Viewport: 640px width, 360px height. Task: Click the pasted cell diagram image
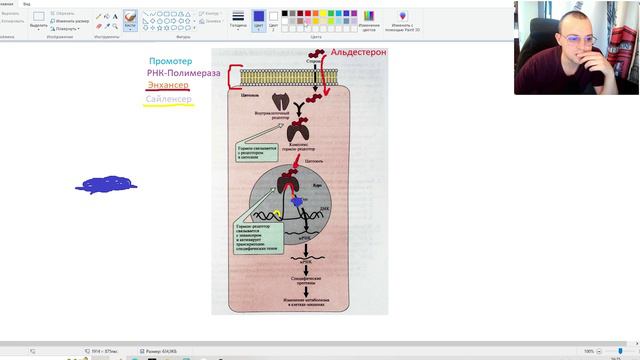pos(300,181)
